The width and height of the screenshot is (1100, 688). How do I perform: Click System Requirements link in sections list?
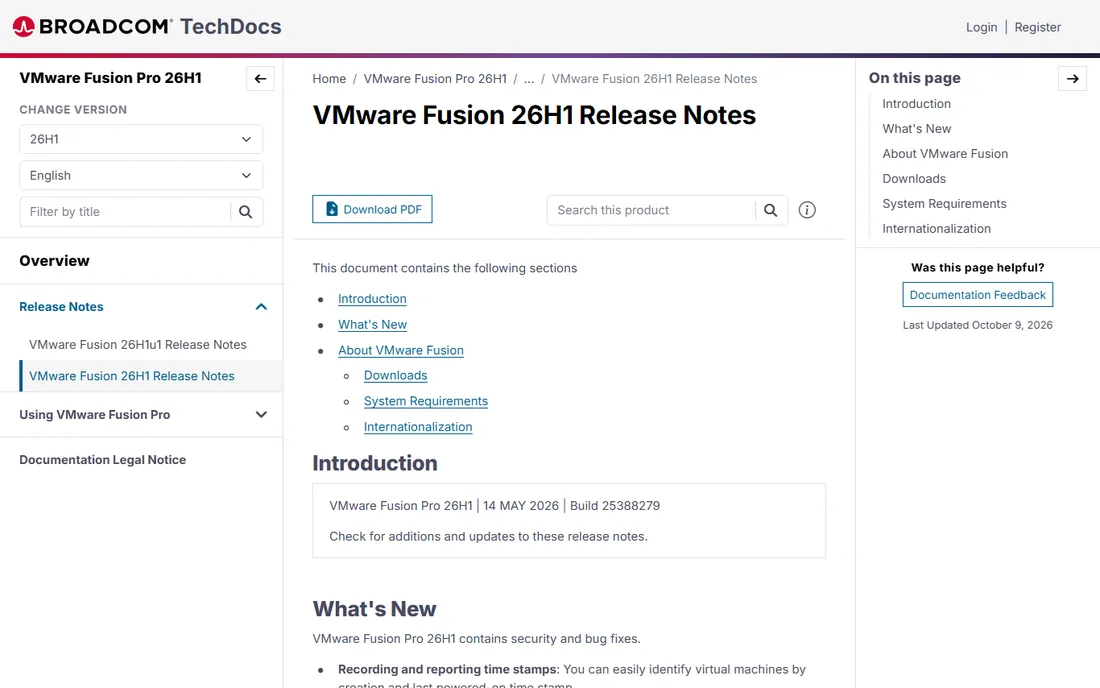pos(425,401)
